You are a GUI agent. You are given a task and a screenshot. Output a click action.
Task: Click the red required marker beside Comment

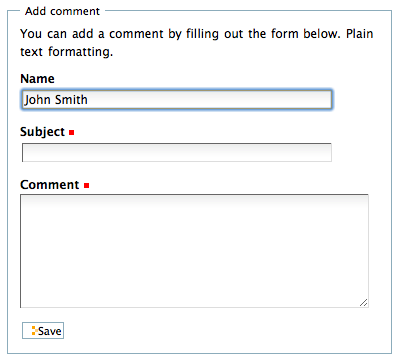86,186
